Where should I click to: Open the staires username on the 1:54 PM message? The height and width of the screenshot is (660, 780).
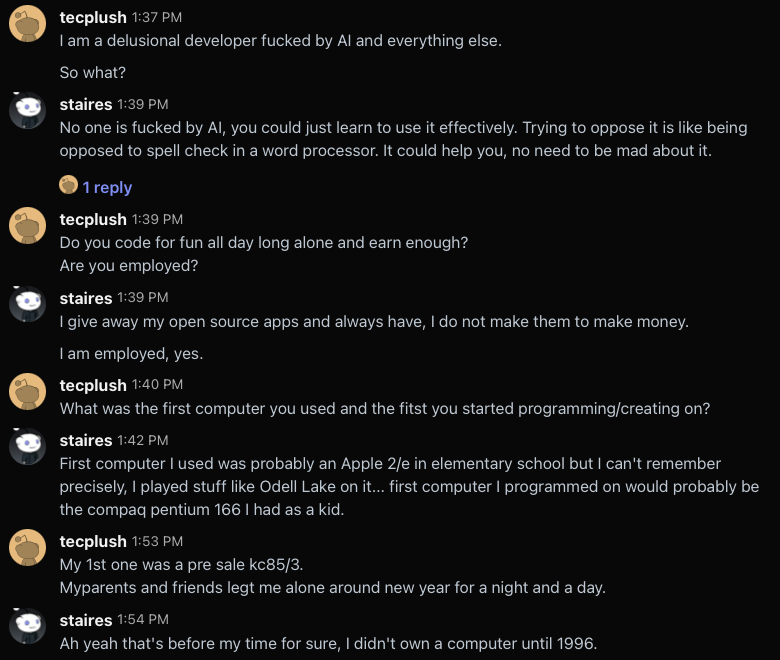click(86, 620)
